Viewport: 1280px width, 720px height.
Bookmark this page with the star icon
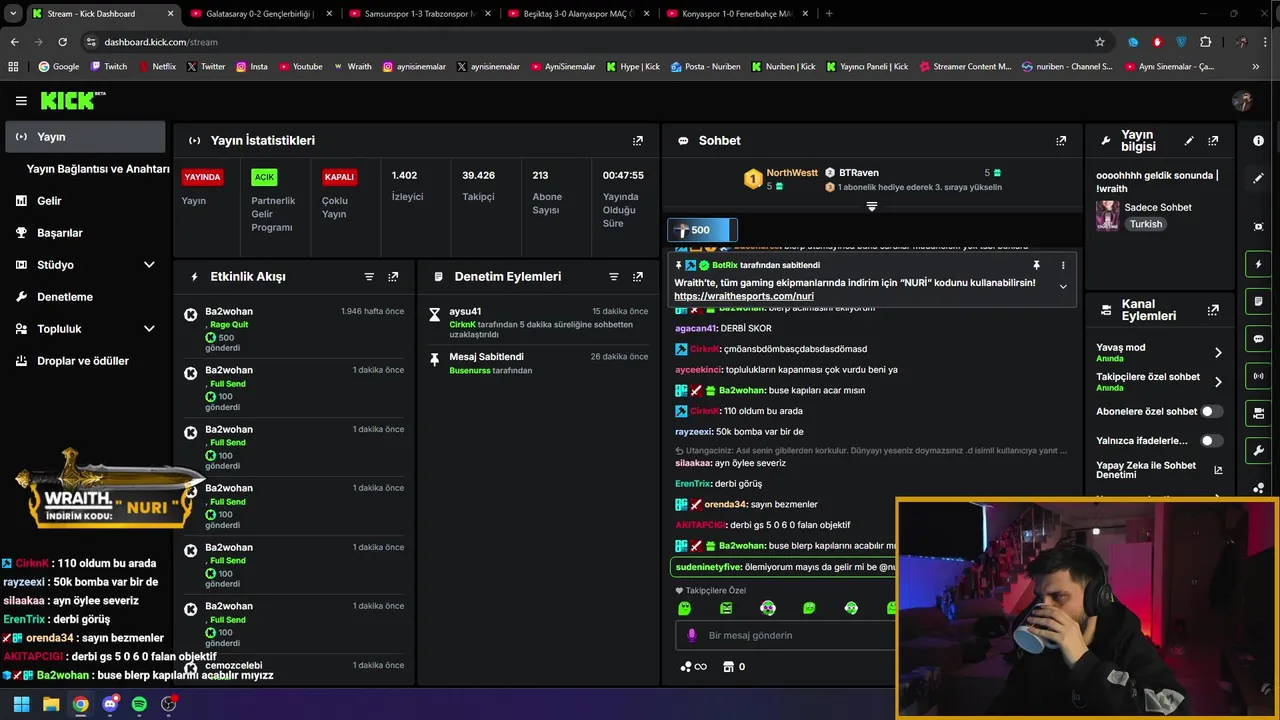[x=1100, y=42]
